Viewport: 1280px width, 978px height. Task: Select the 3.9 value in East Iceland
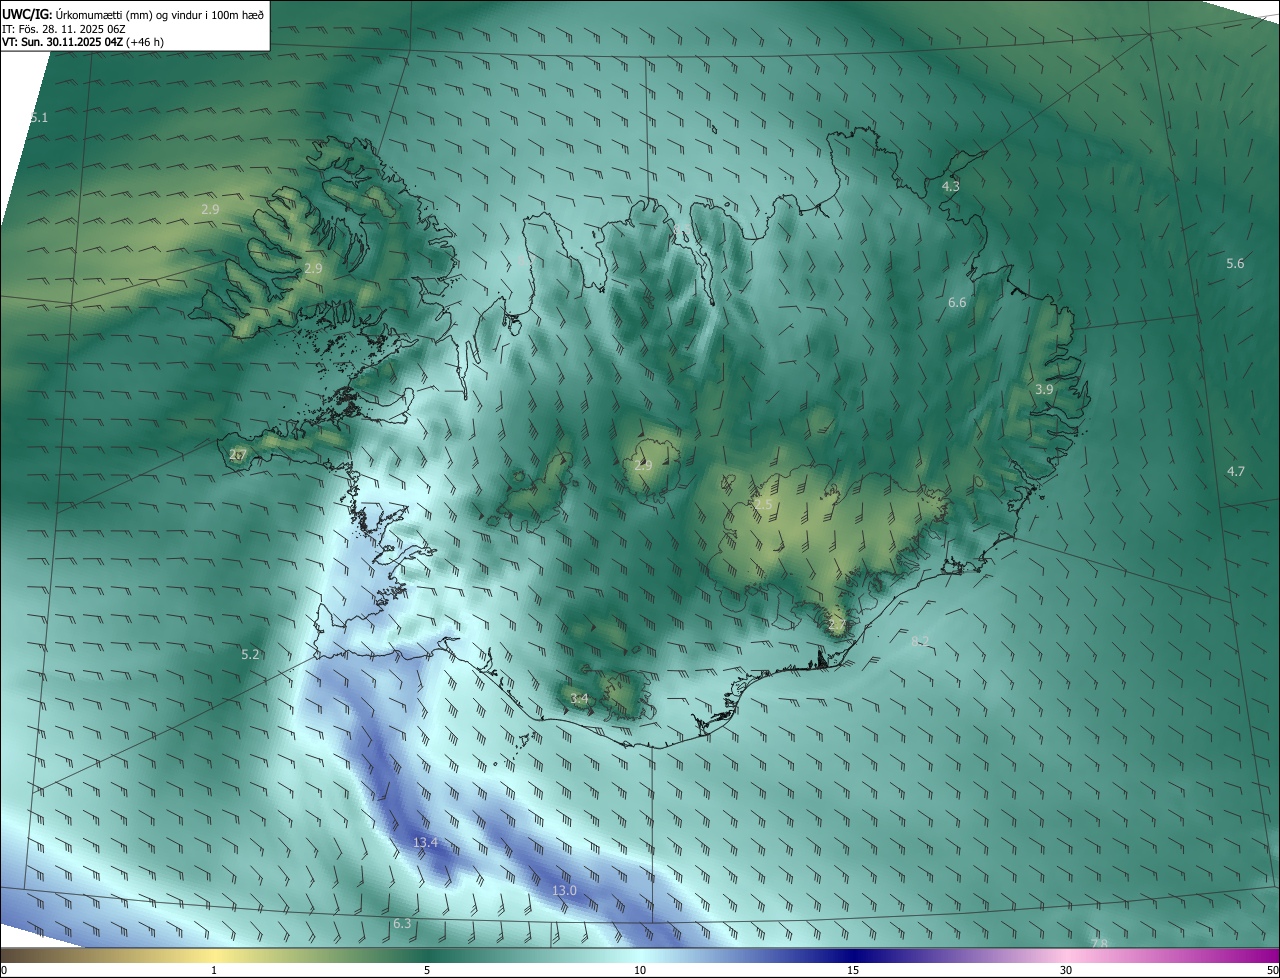(1044, 389)
